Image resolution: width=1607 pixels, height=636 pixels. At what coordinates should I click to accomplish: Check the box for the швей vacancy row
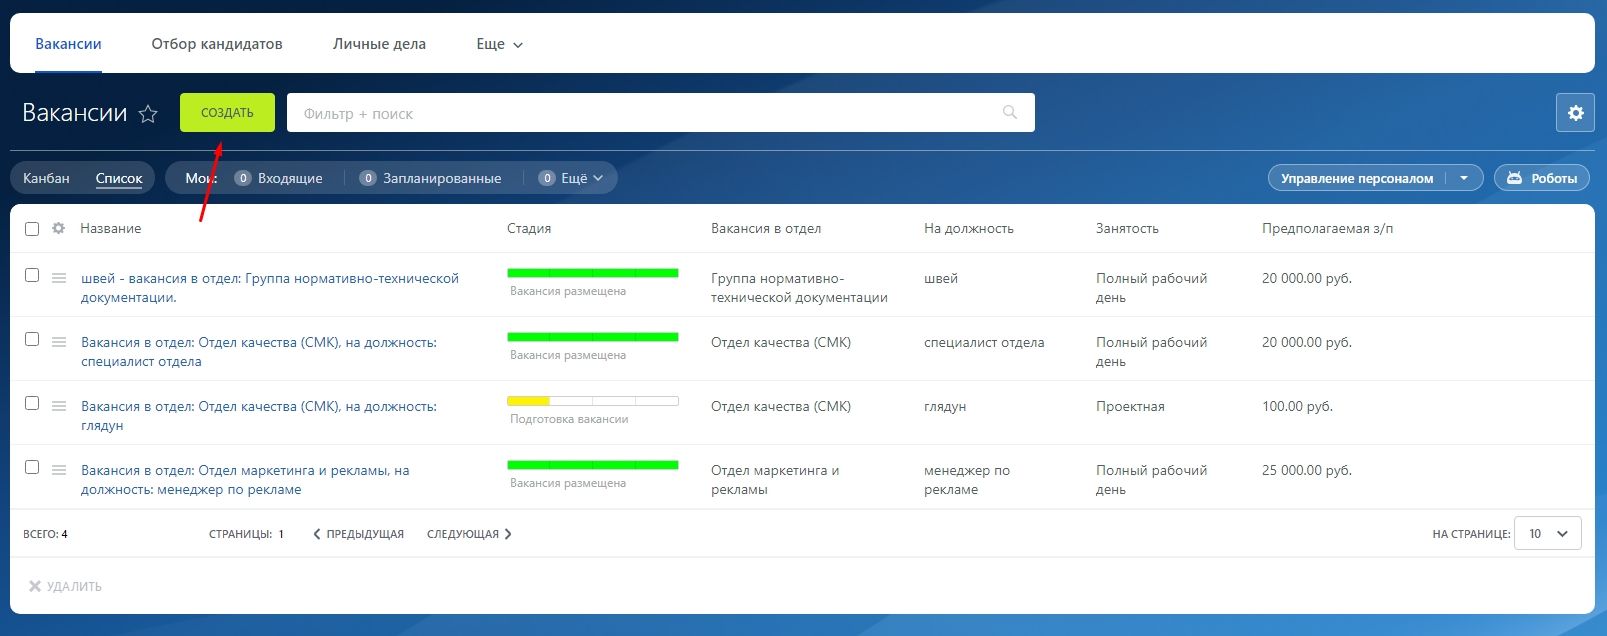[x=32, y=275]
